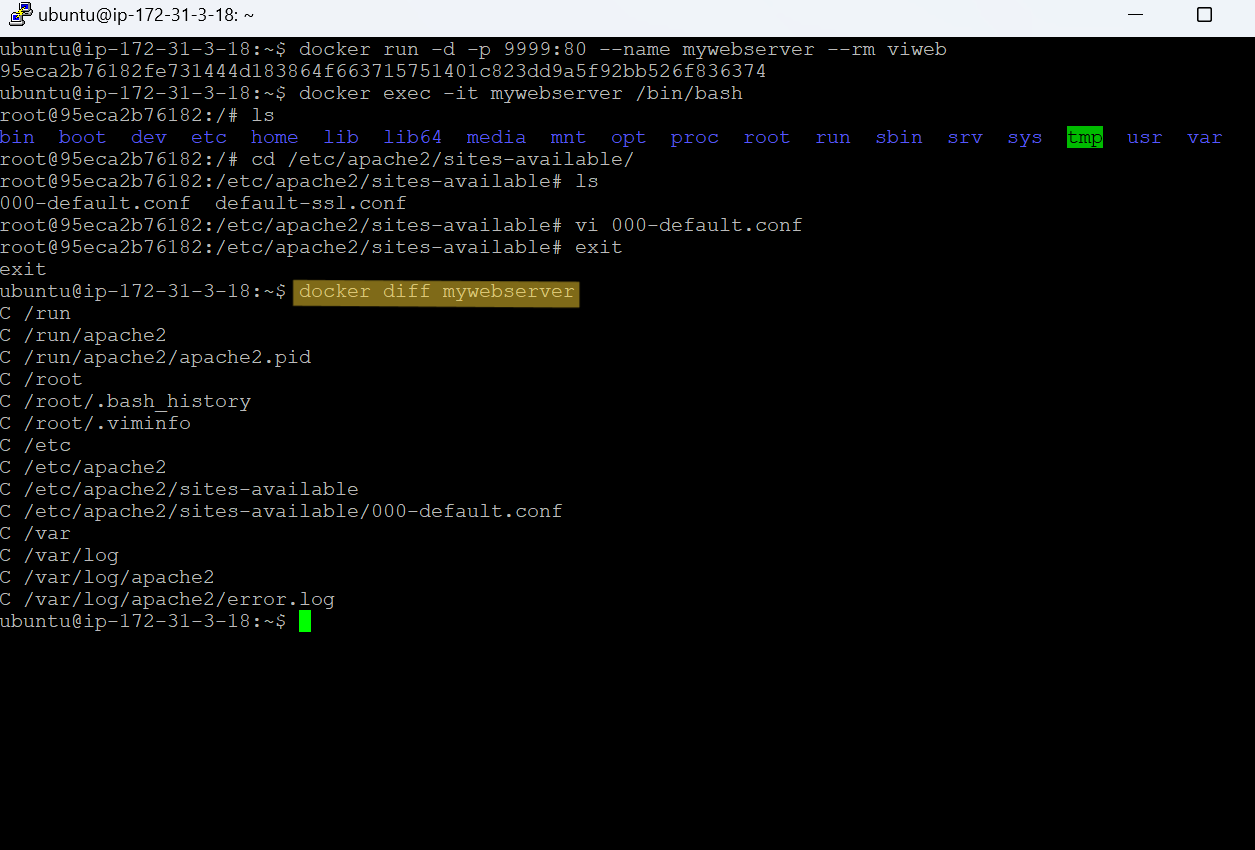The width and height of the screenshot is (1255, 850).
Task: Click the 'sbin' directory name
Action: [x=899, y=138]
